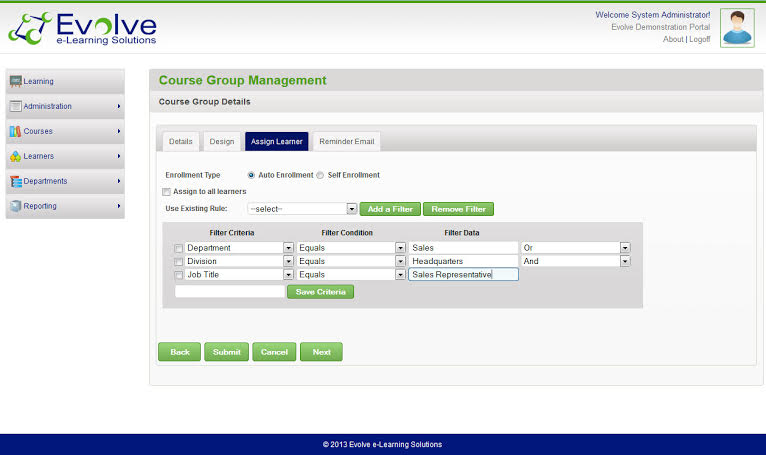Open the Departments menu item

(65, 181)
